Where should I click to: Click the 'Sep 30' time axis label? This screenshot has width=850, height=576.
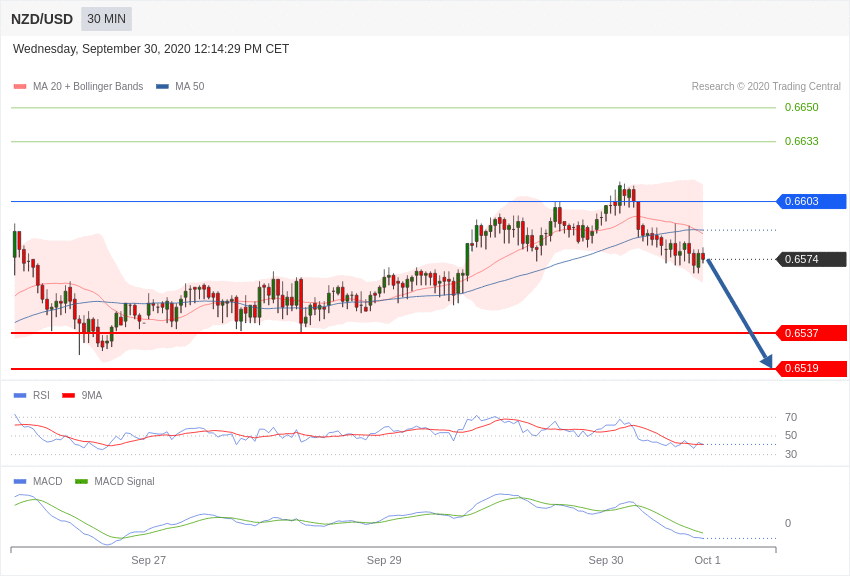[606, 560]
